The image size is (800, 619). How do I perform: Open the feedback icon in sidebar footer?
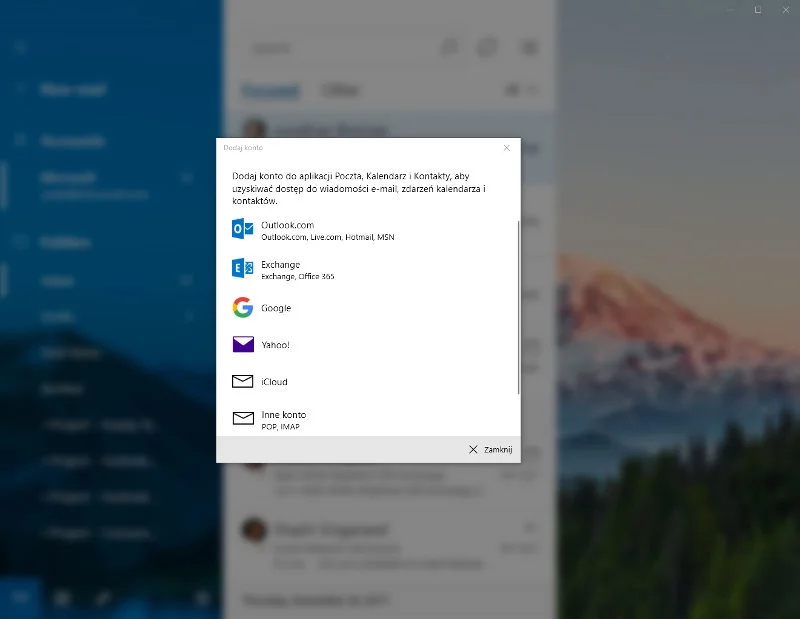(x=101, y=598)
